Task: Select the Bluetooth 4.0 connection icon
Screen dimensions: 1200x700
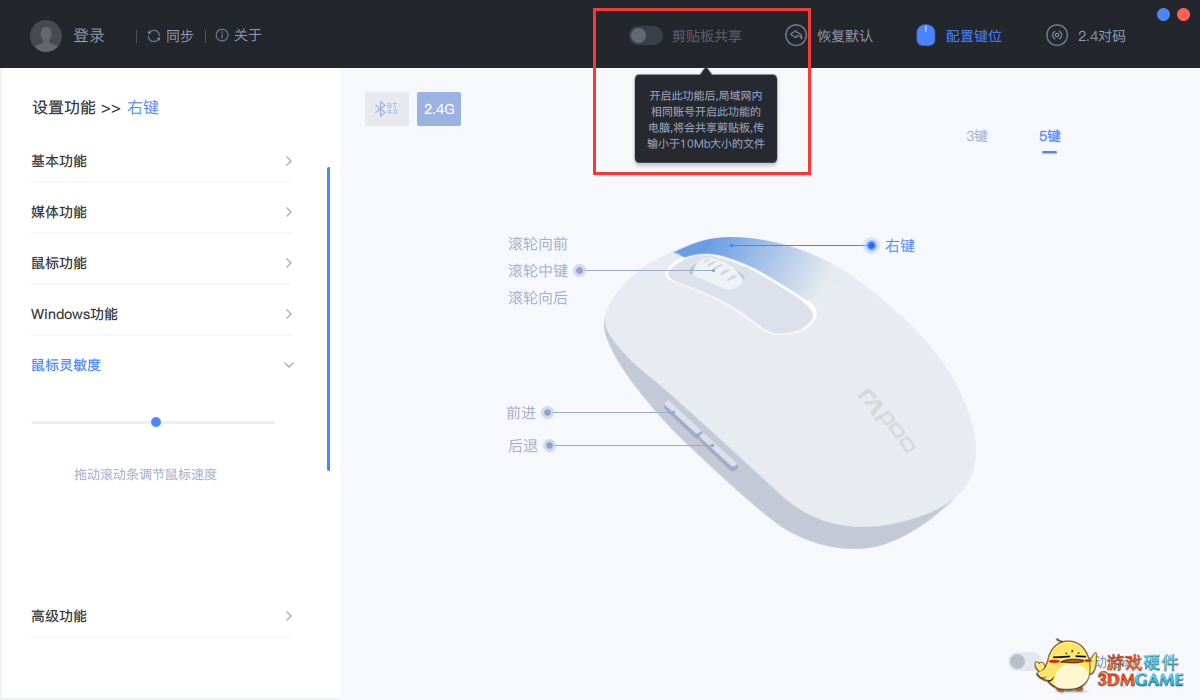Action: click(387, 109)
